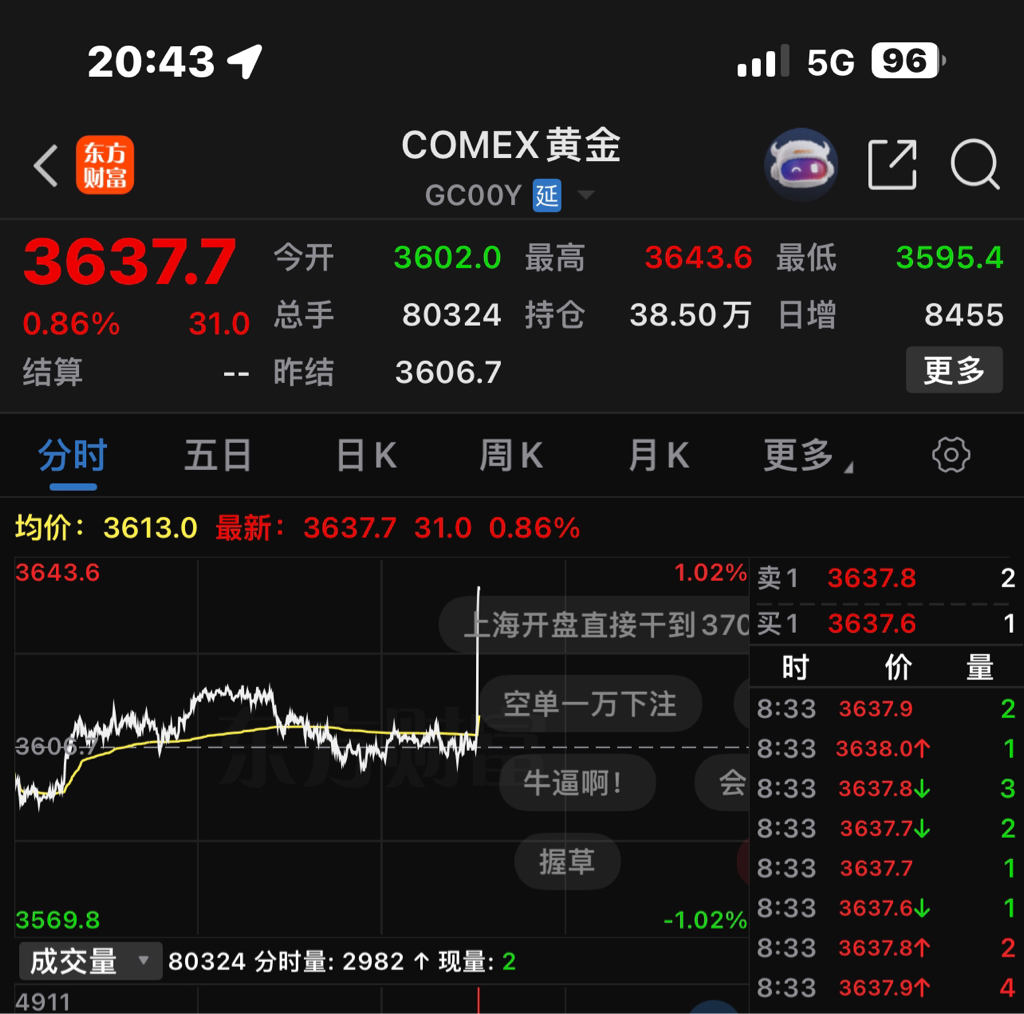Viewport: 1024px width, 1014px height.
Task: Tap the 昨结 3606.7 value
Action: (449, 372)
